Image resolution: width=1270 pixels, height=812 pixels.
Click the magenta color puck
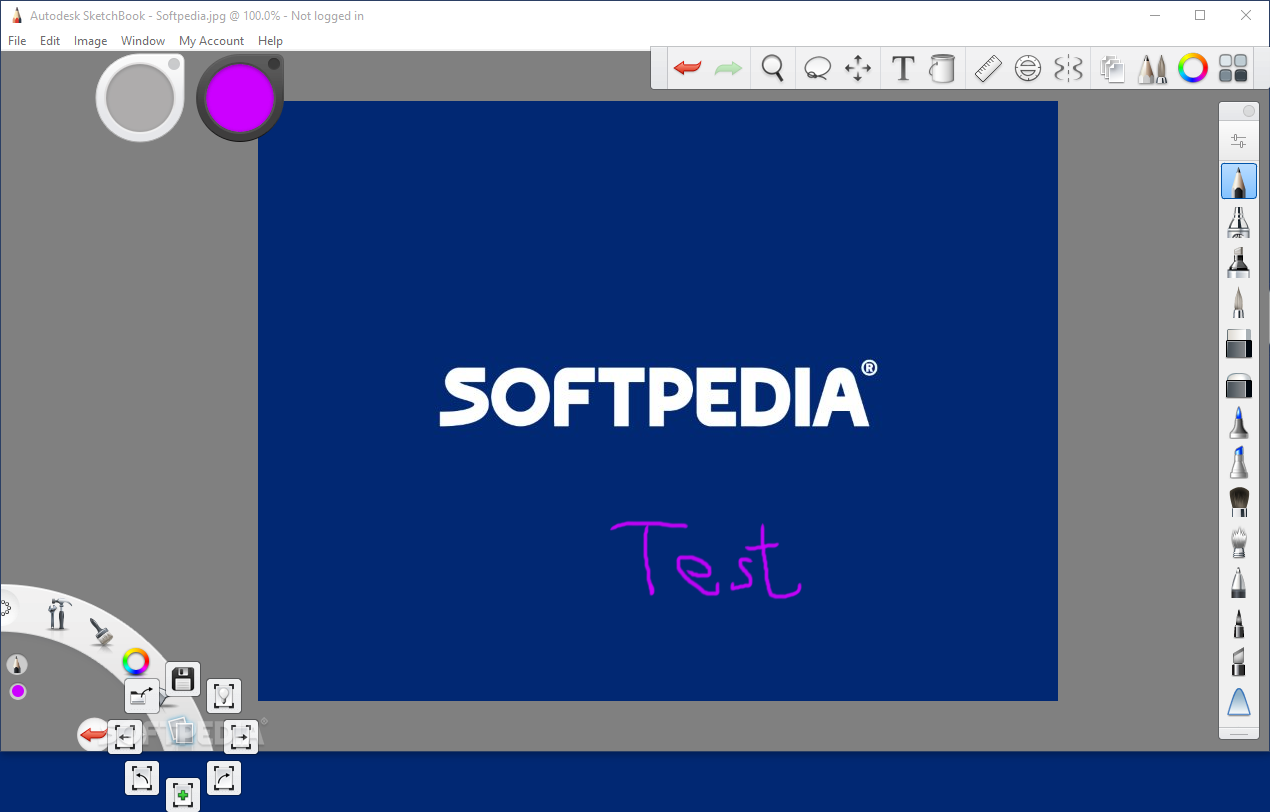coord(240,97)
